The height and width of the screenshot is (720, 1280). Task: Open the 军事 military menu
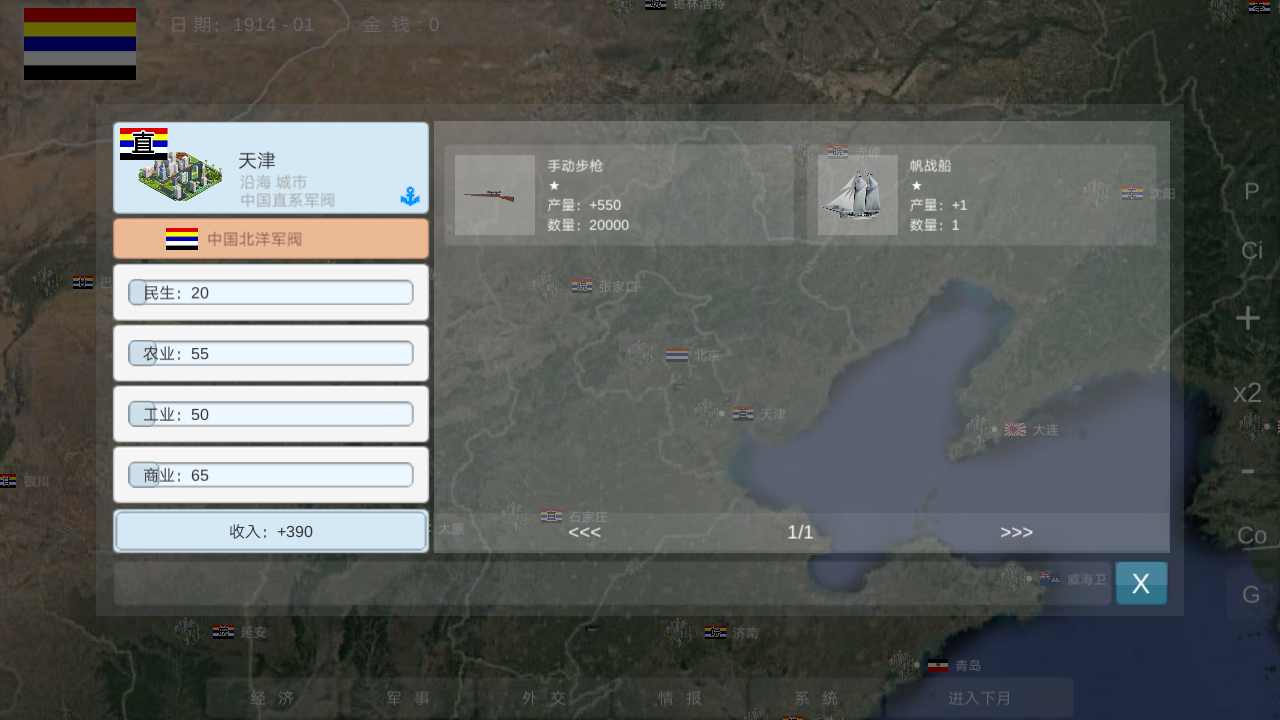point(408,698)
